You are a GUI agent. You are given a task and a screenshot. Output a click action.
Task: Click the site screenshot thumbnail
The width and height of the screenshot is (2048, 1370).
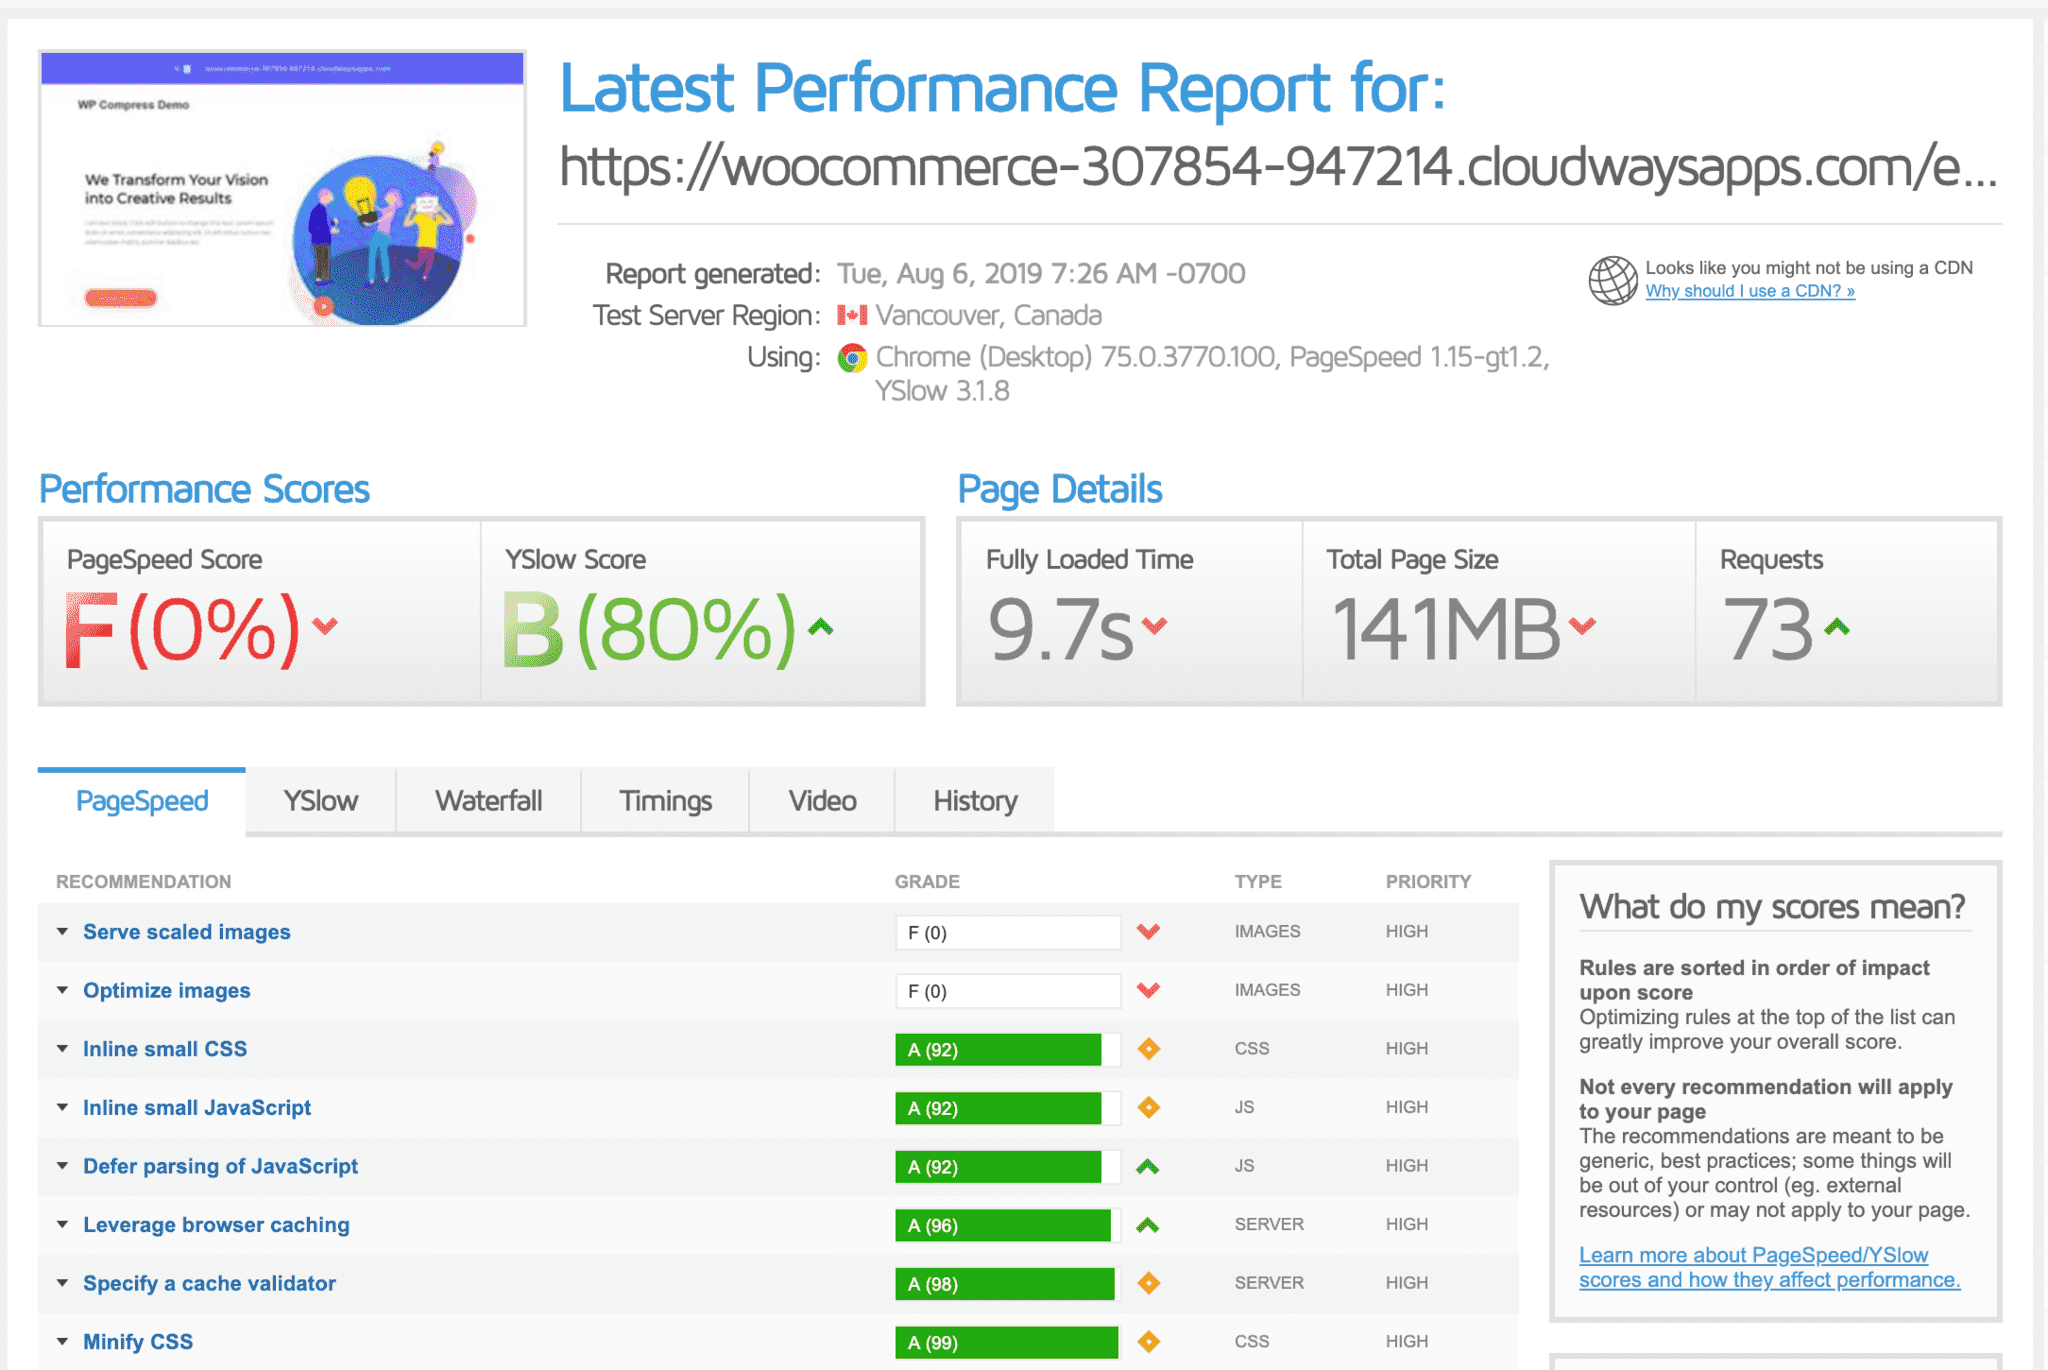coord(282,188)
